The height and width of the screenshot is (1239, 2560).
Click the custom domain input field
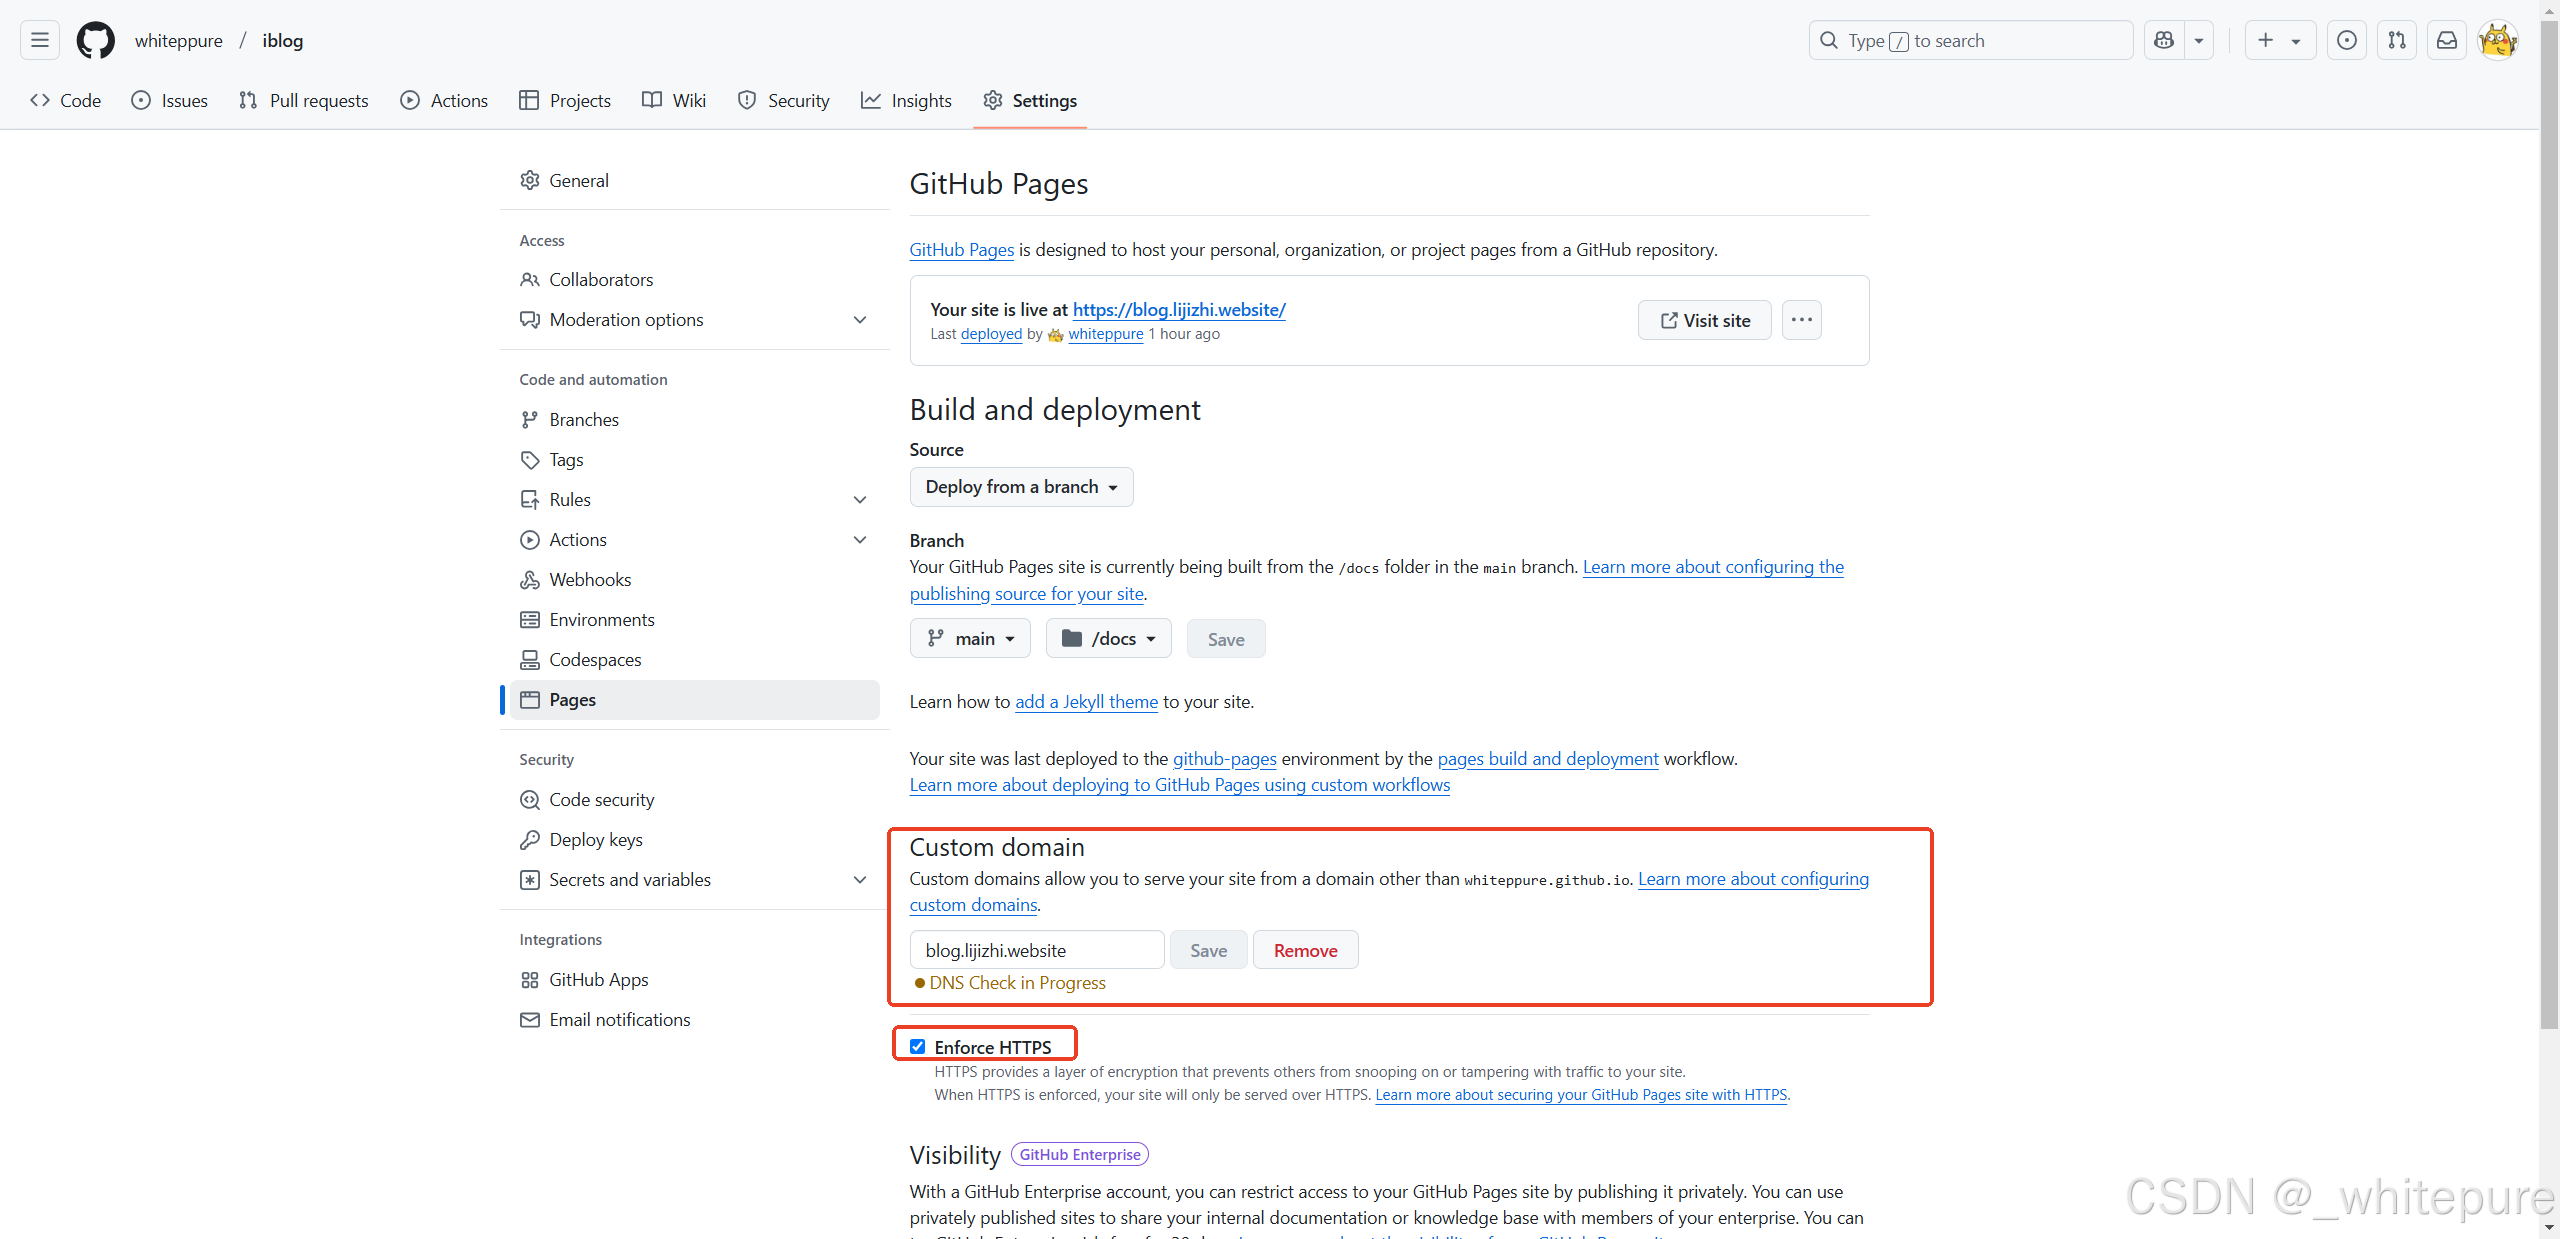pos(1036,950)
